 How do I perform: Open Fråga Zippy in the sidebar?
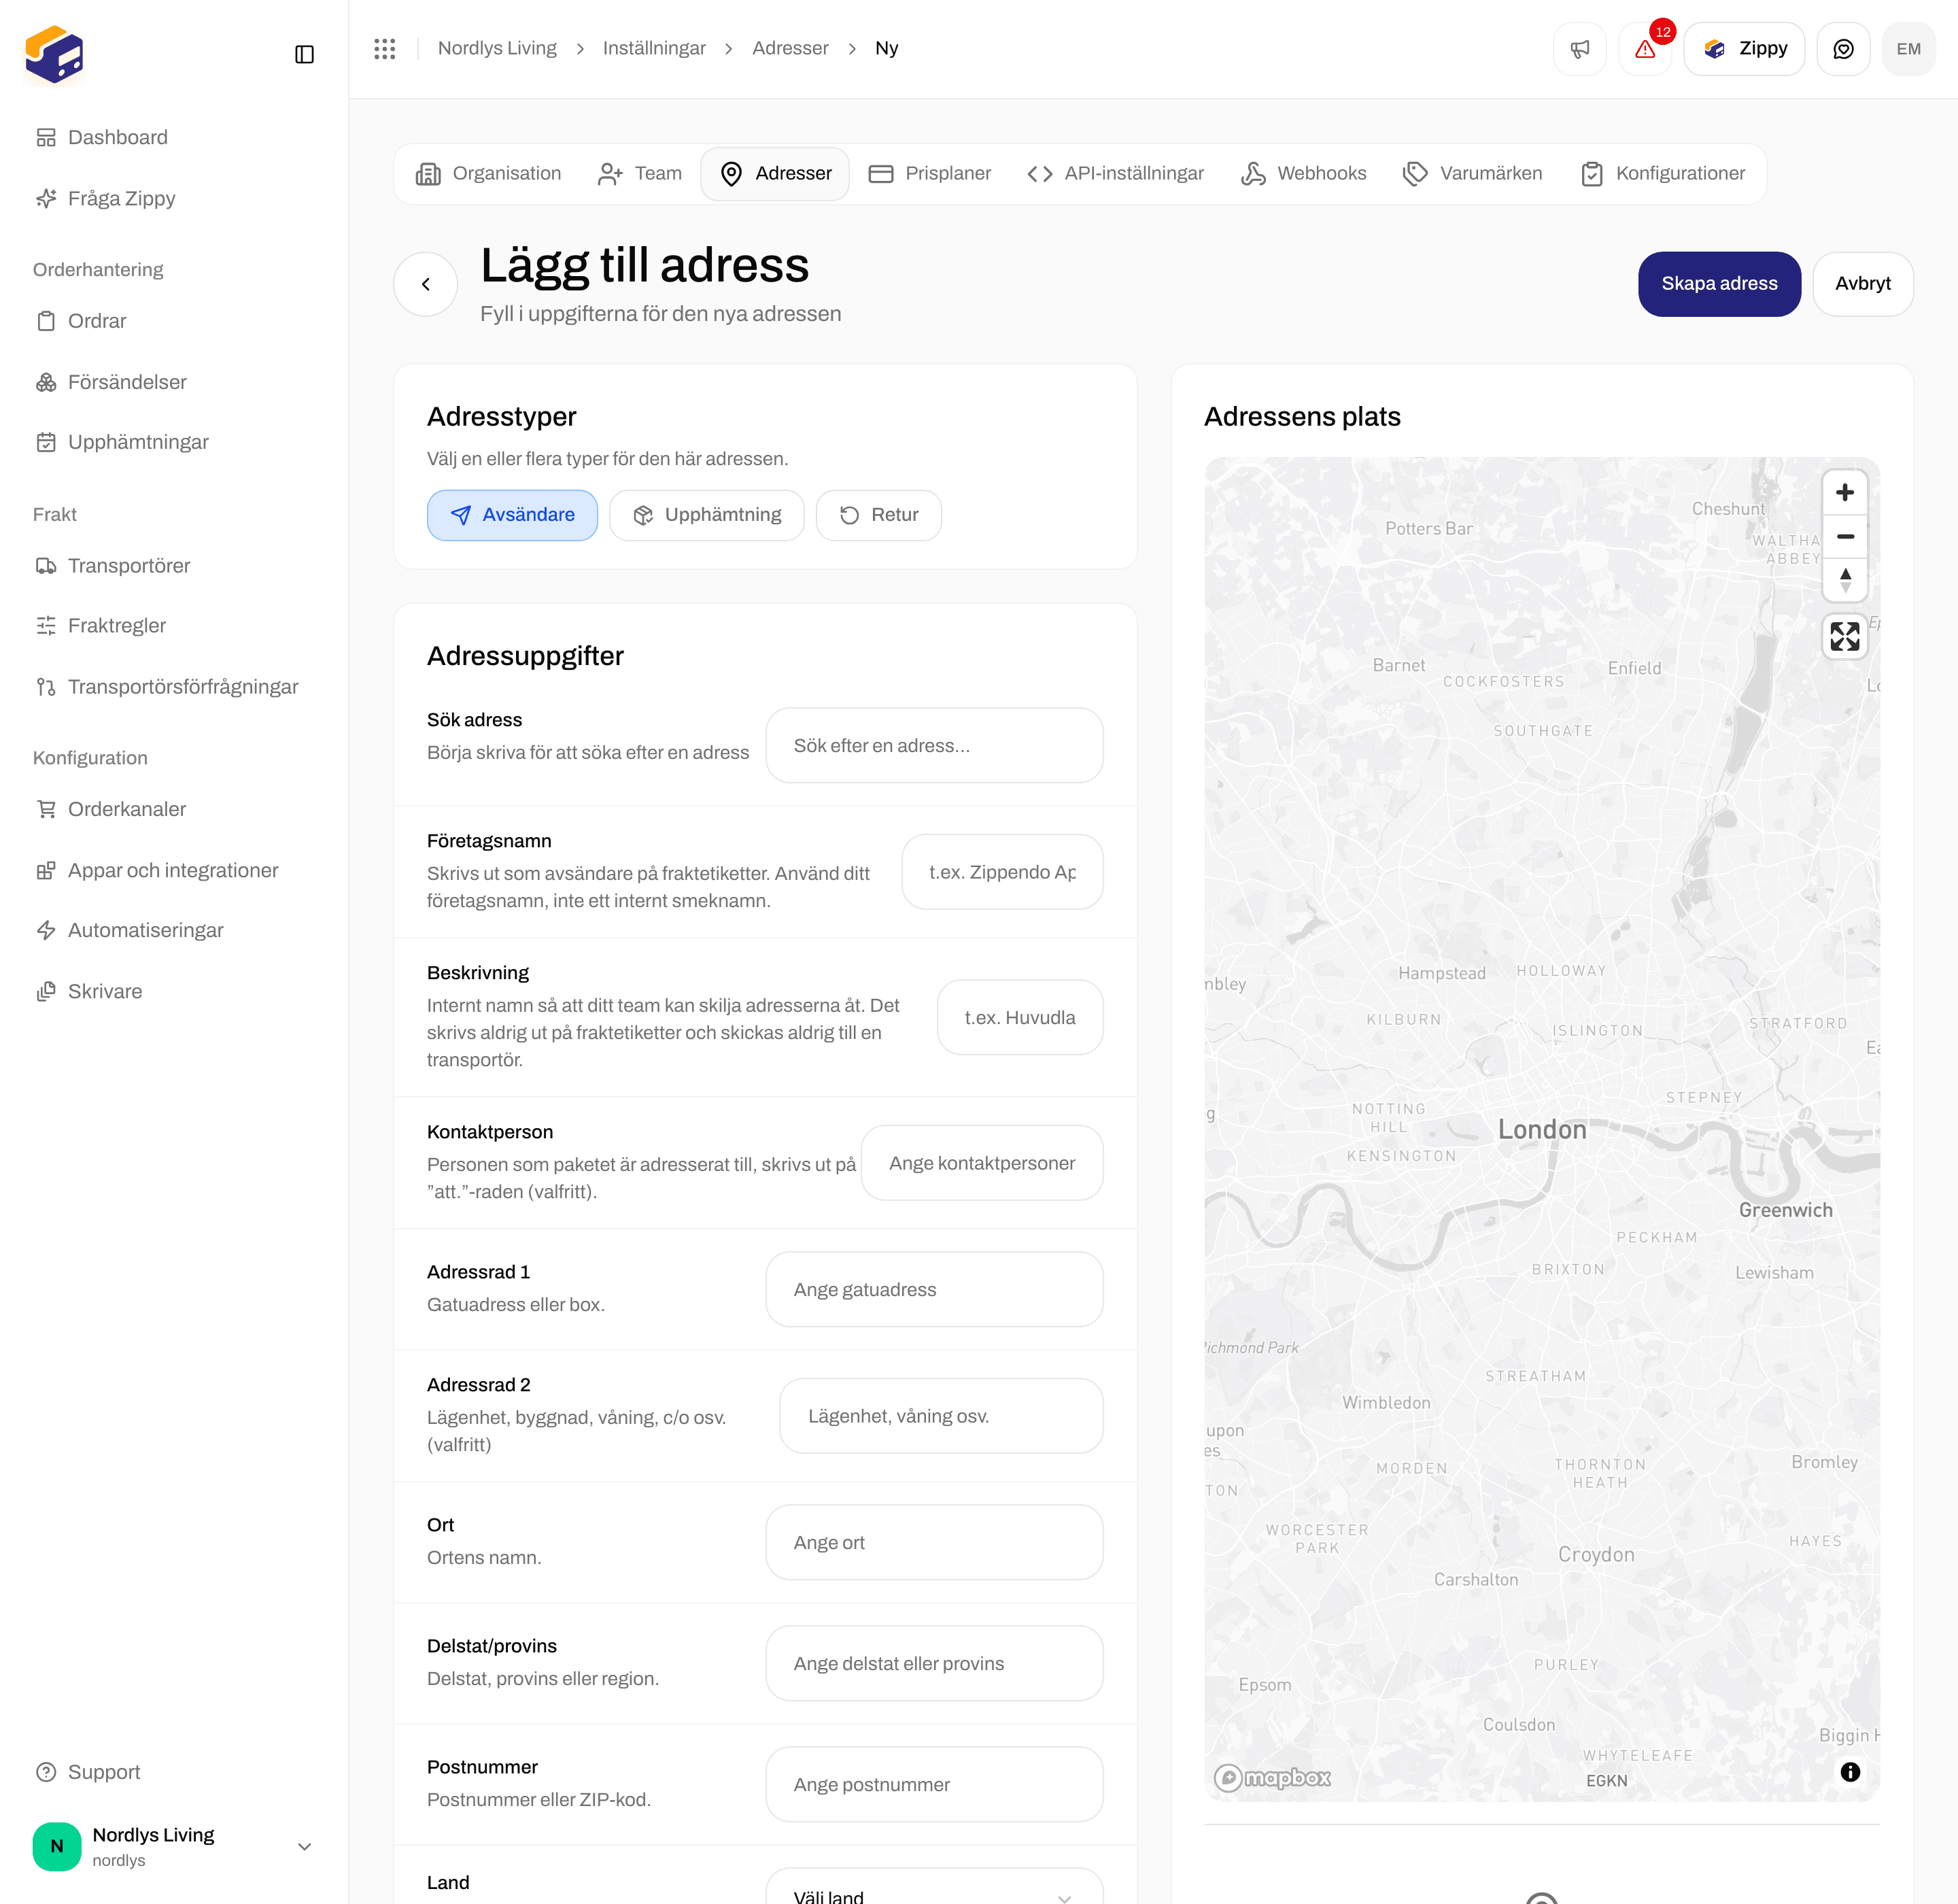tap(174, 199)
